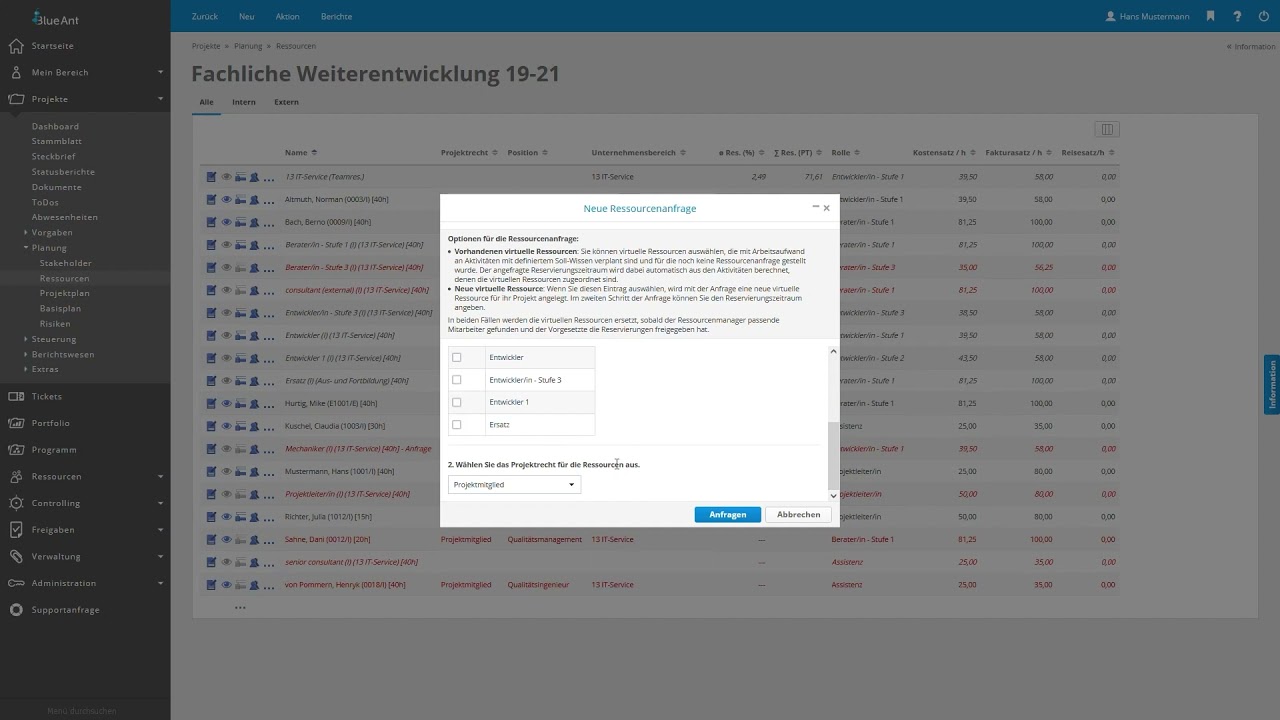Switch to the Extern tab
This screenshot has height=720, width=1280.
286,102
